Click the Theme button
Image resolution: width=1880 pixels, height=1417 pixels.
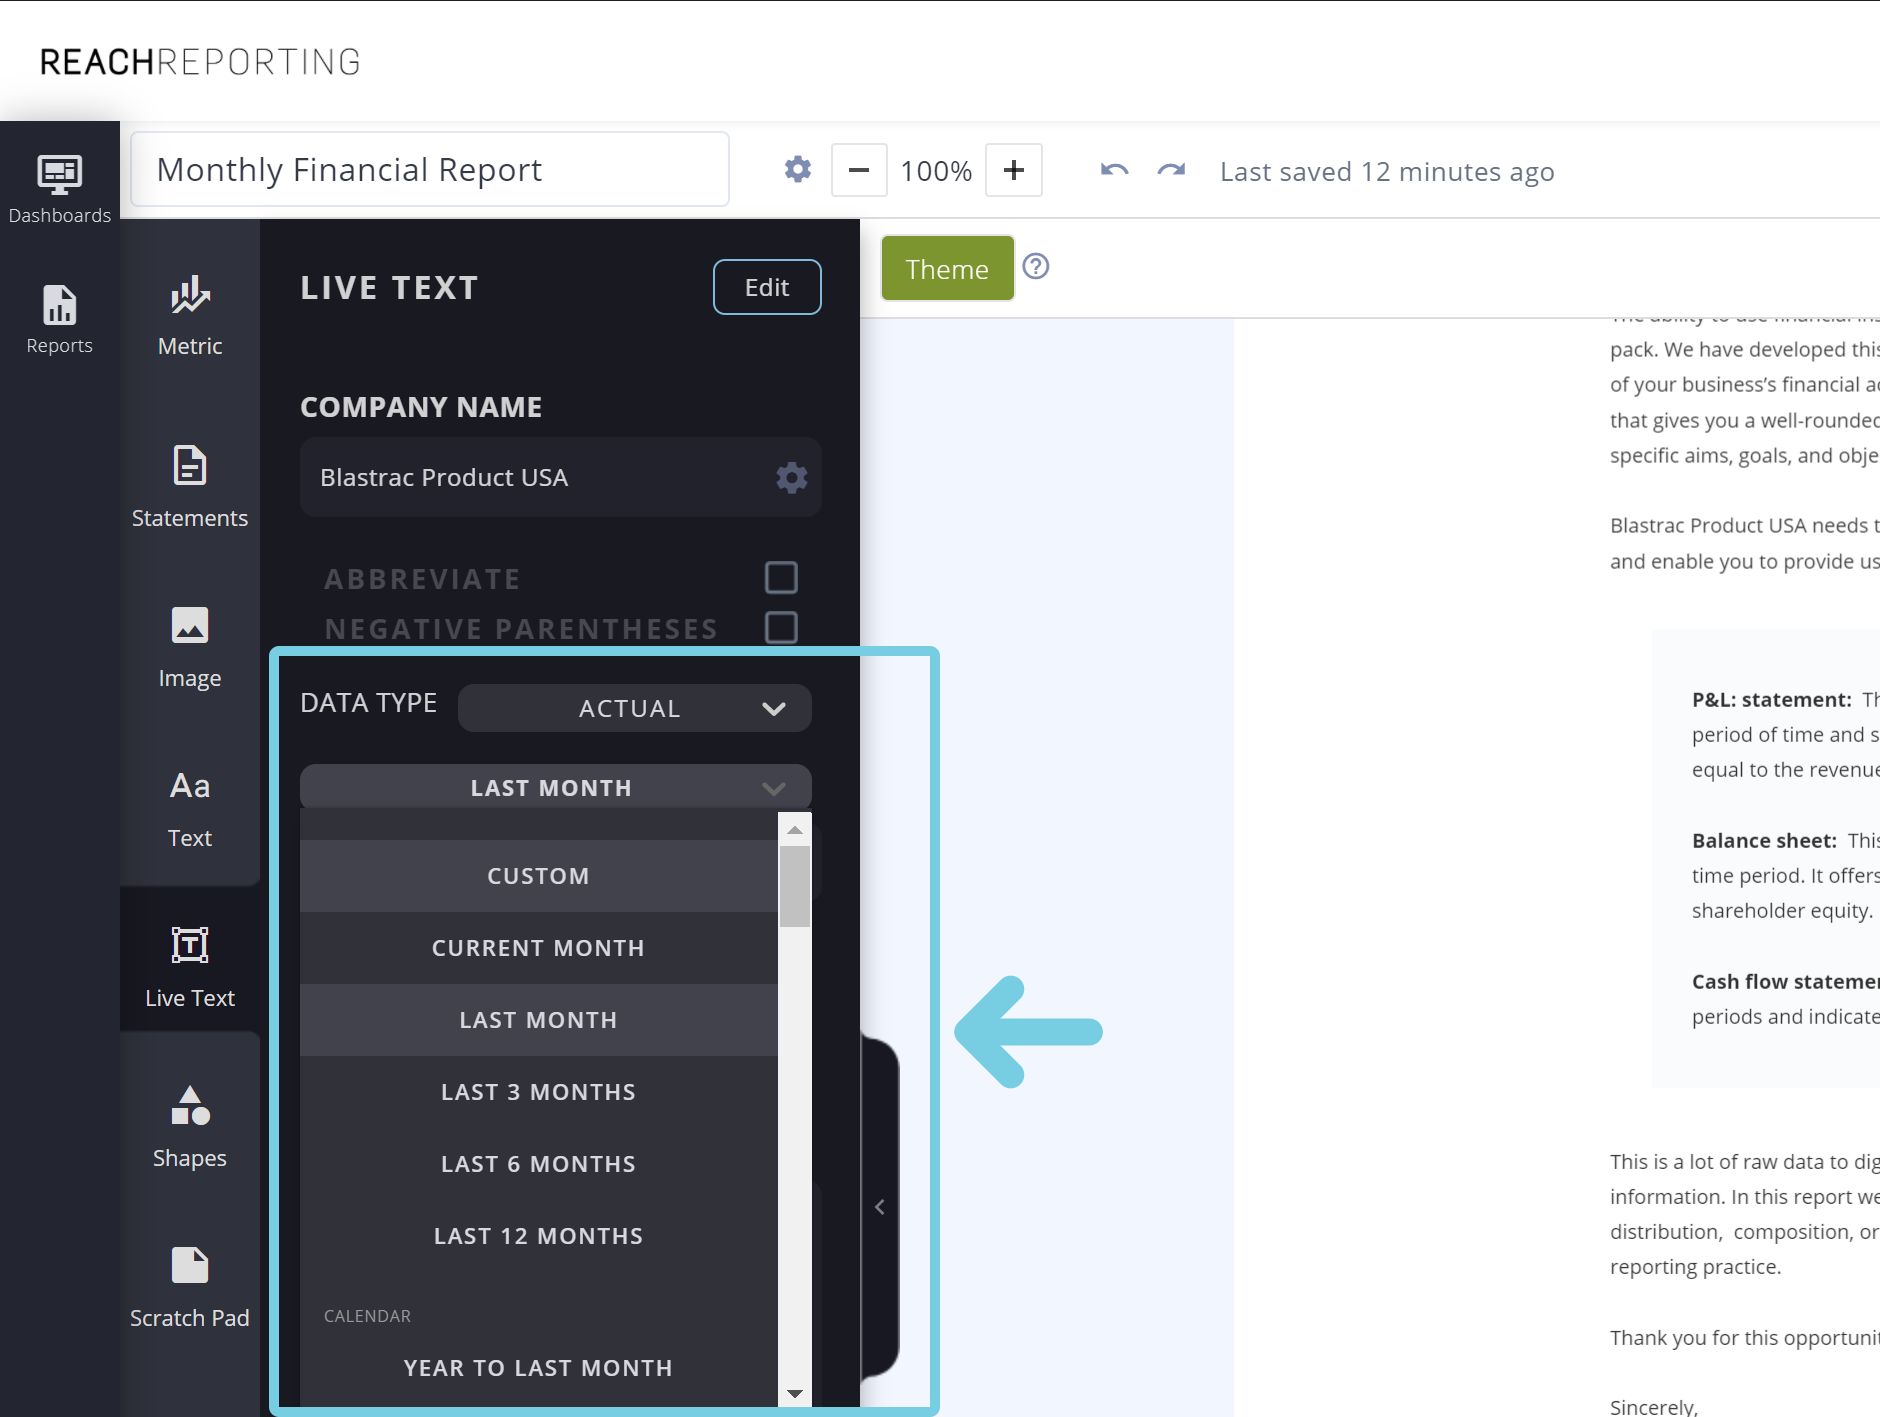point(947,269)
